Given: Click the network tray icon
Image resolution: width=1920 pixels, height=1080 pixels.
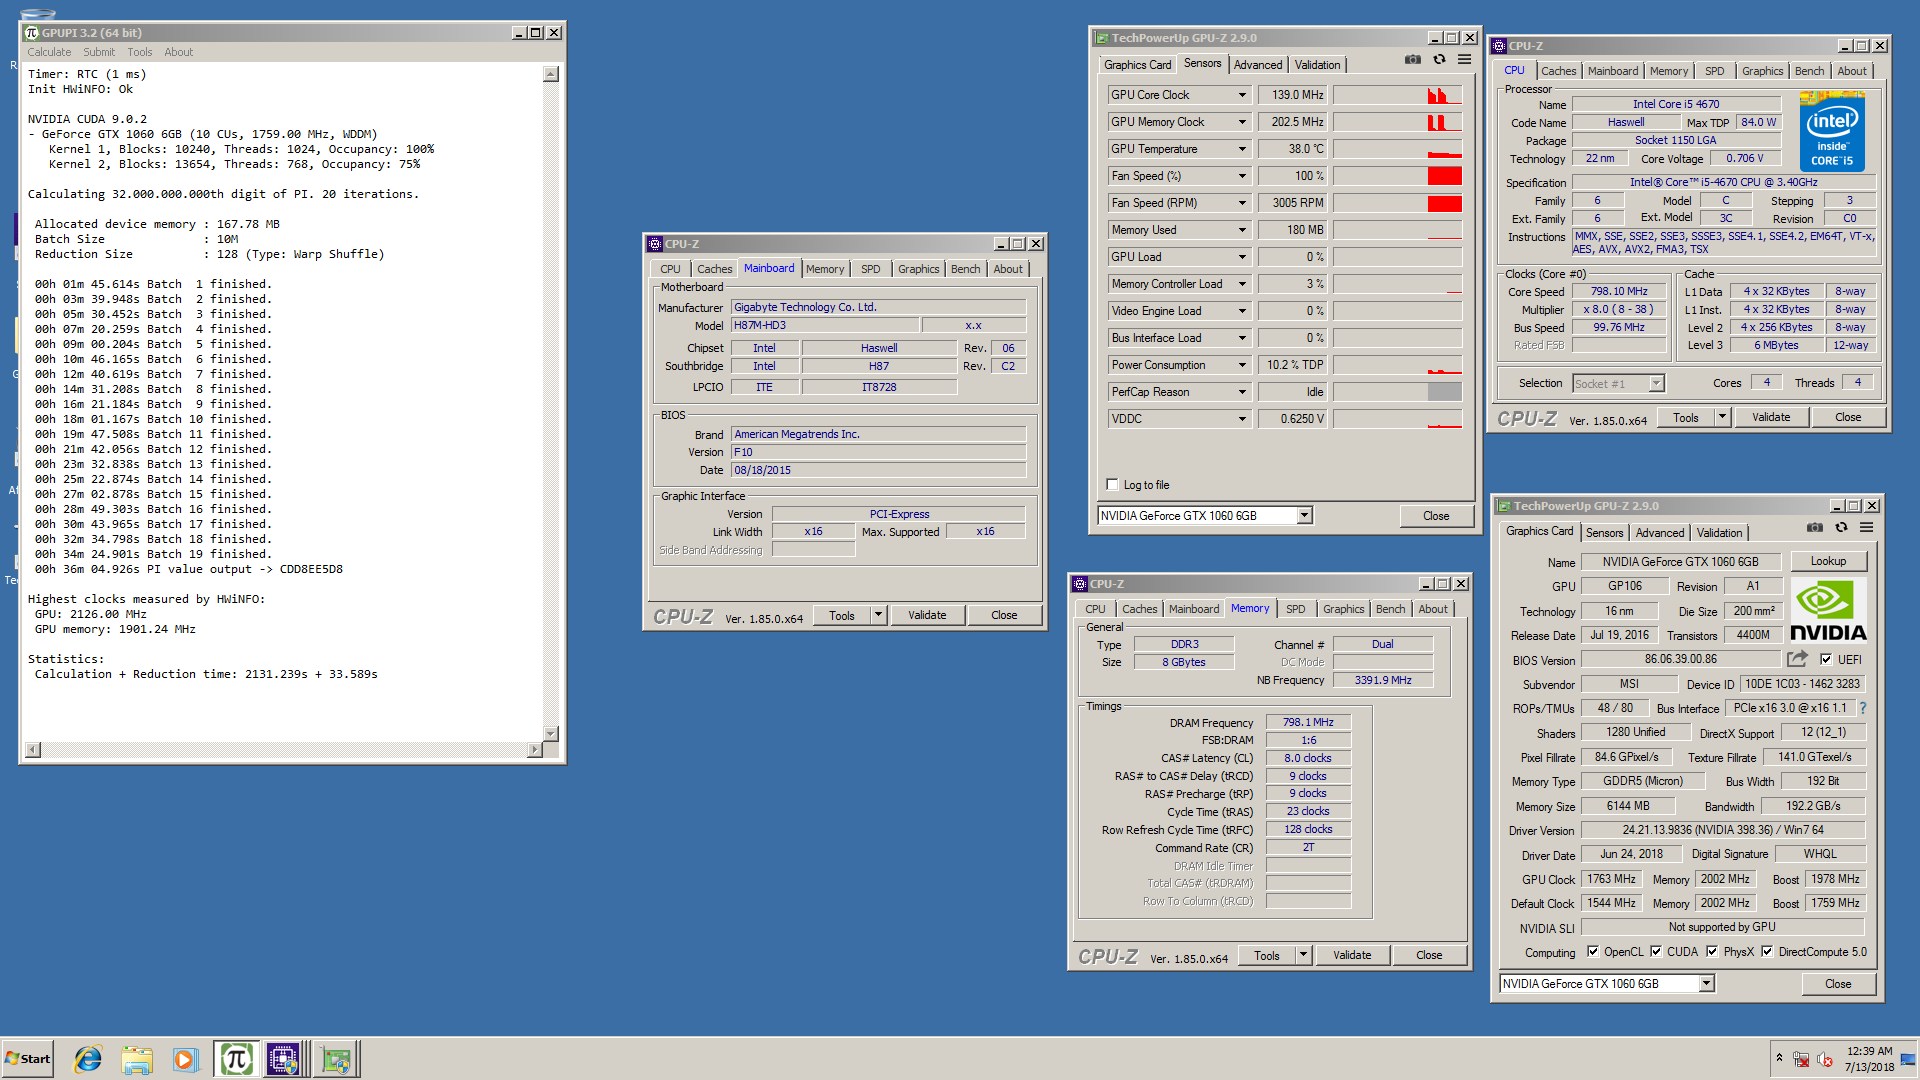Looking at the screenshot, I should click(x=1801, y=1059).
